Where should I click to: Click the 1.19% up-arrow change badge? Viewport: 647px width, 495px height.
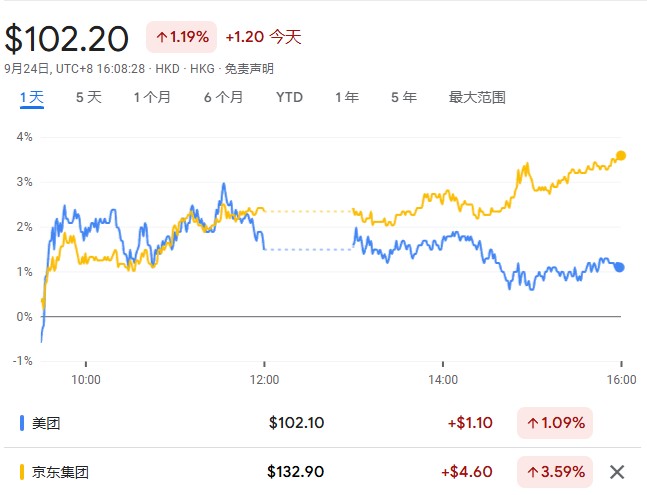pyautogui.click(x=181, y=38)
